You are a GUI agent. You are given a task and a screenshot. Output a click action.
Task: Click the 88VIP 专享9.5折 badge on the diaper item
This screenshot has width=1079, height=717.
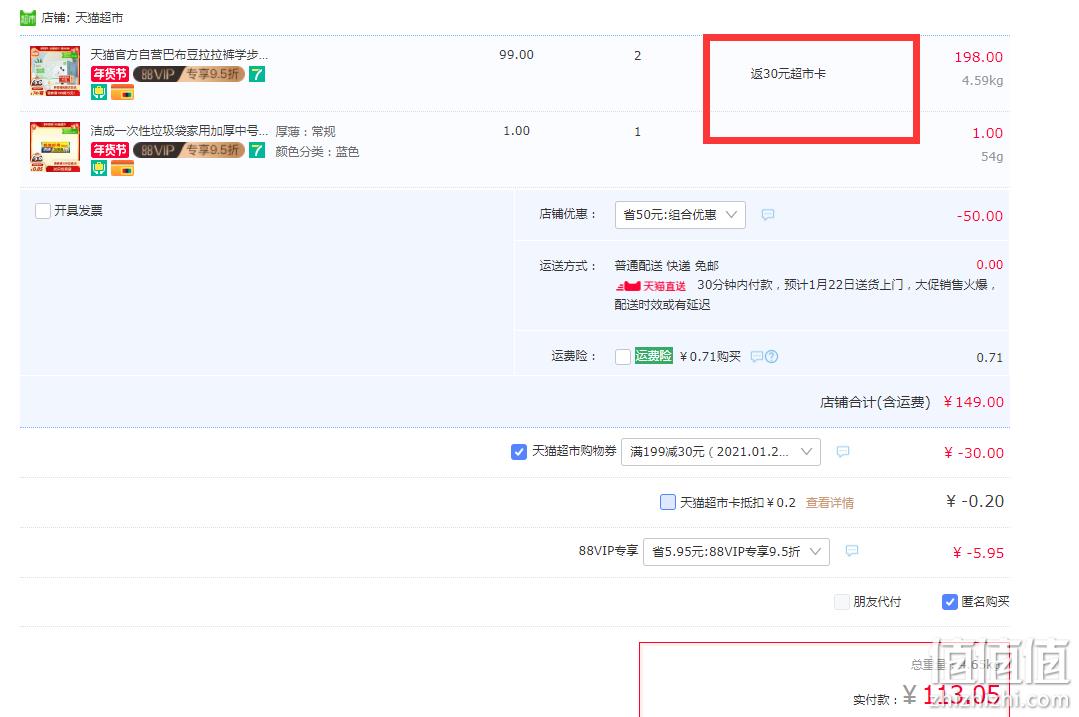[x=189, y=74]
